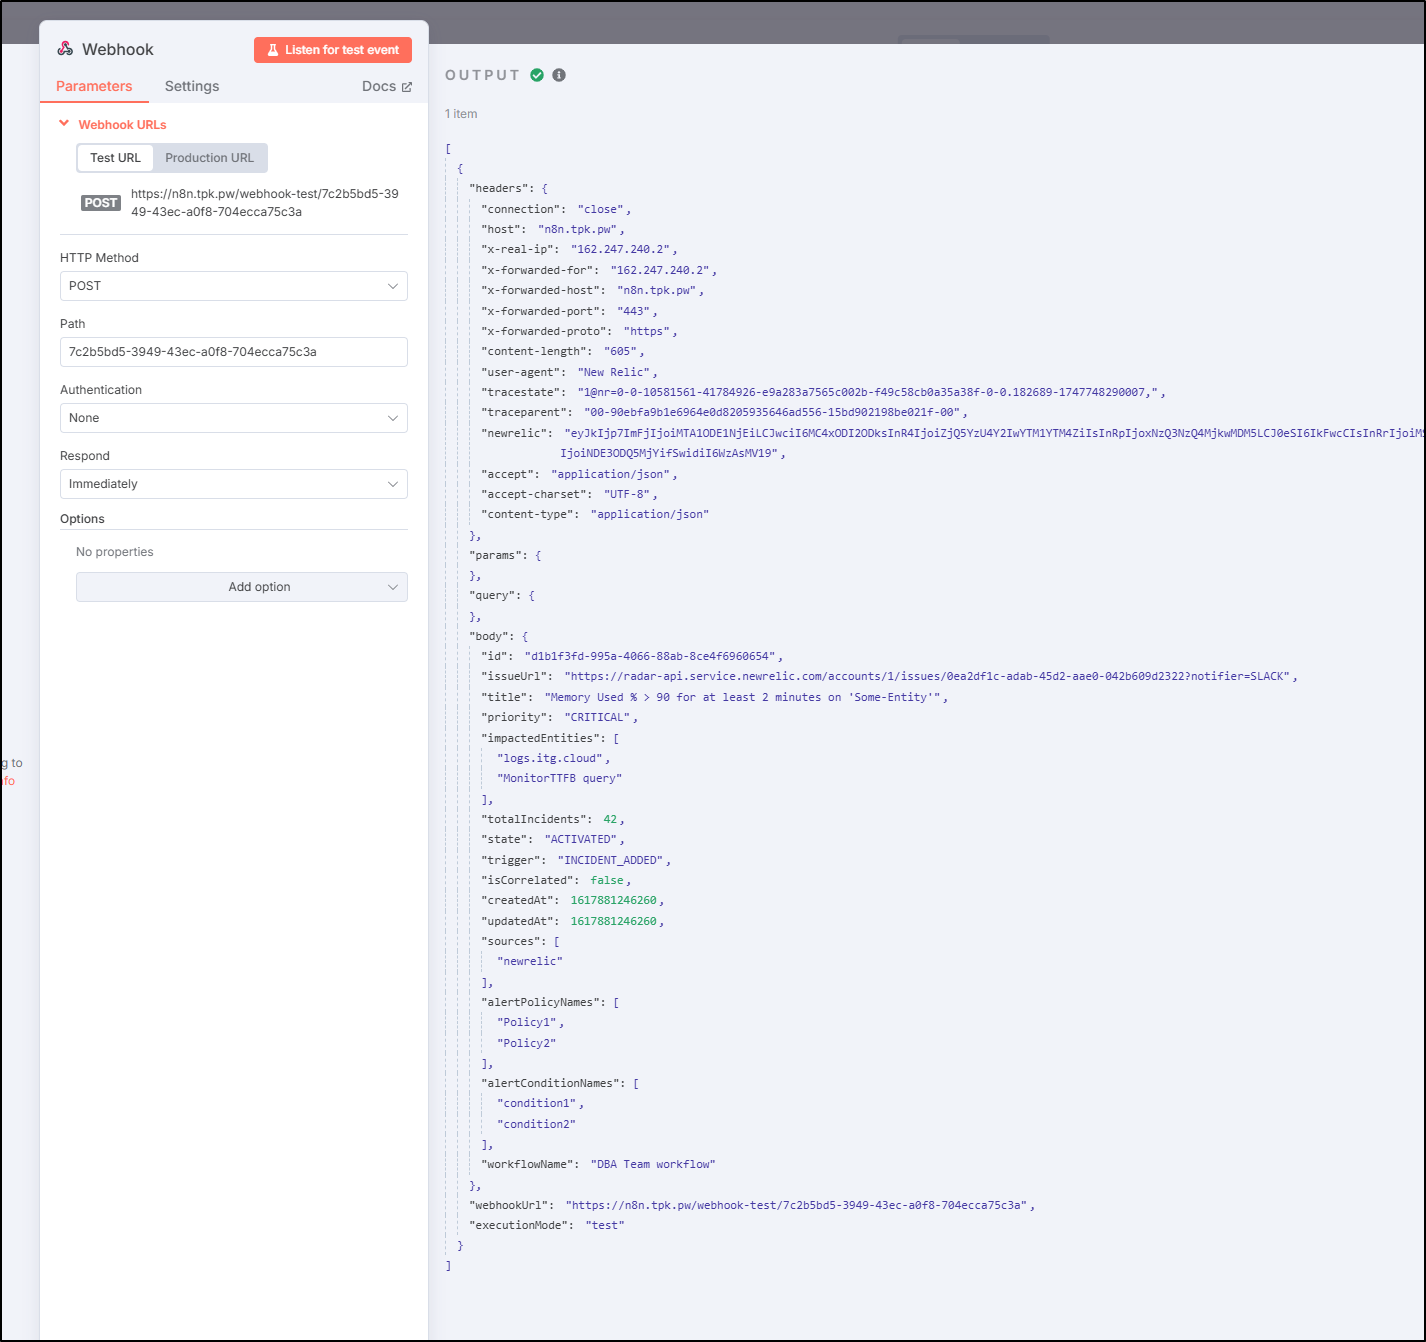
Task: Click the "query" key
Action: click(492, 595)
